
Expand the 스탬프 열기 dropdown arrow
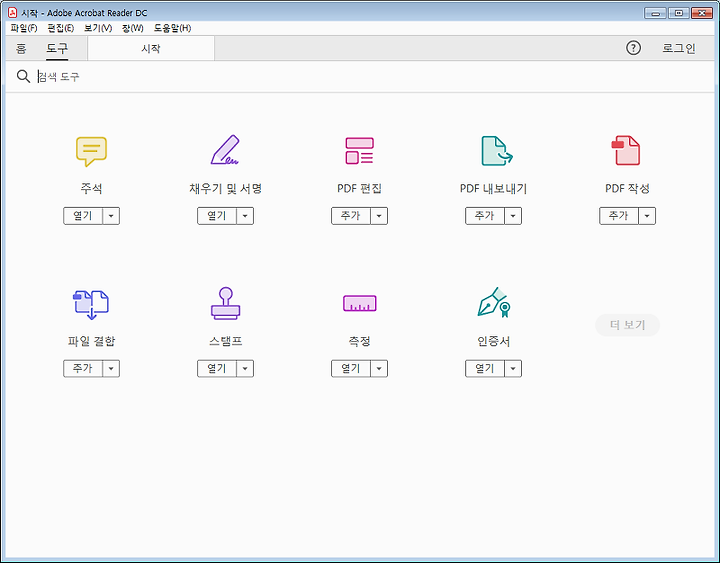point(245,368)
